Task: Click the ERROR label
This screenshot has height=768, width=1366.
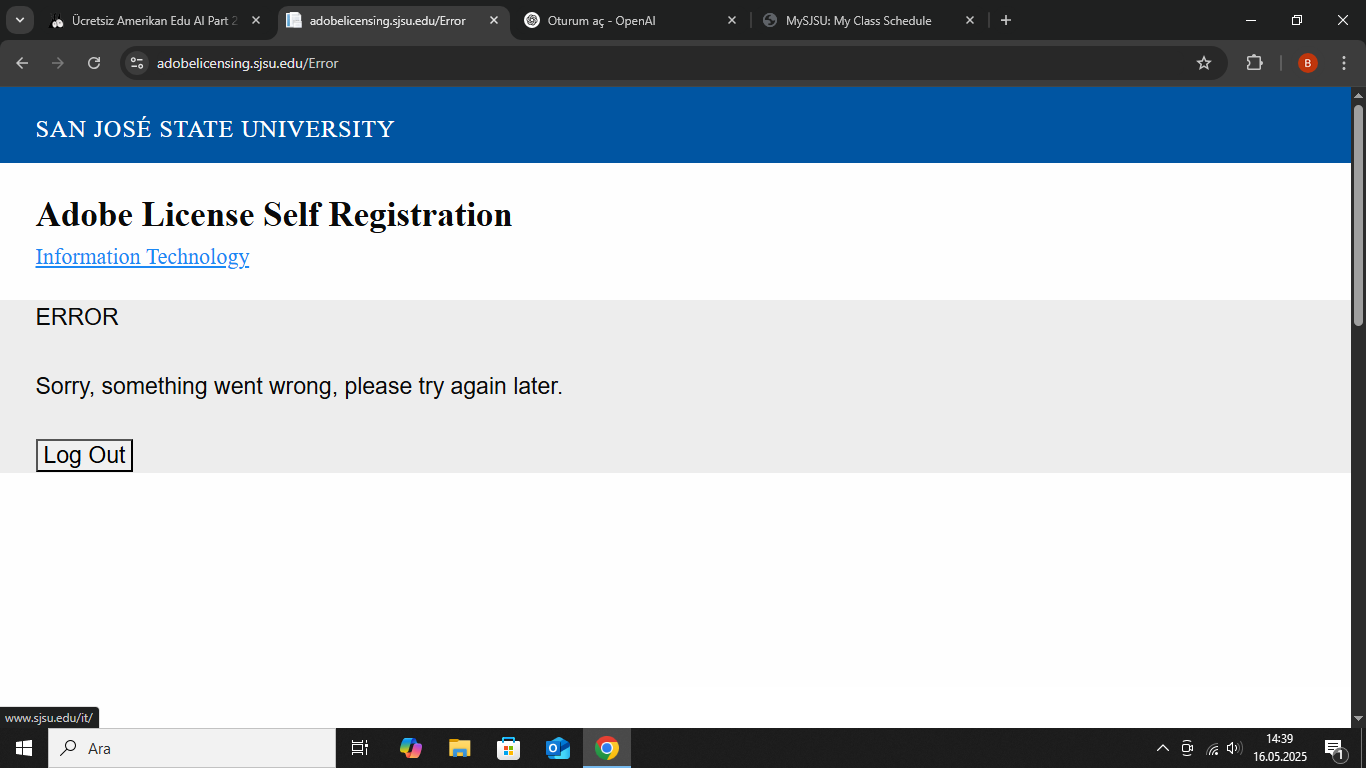Action: point(77,317)
